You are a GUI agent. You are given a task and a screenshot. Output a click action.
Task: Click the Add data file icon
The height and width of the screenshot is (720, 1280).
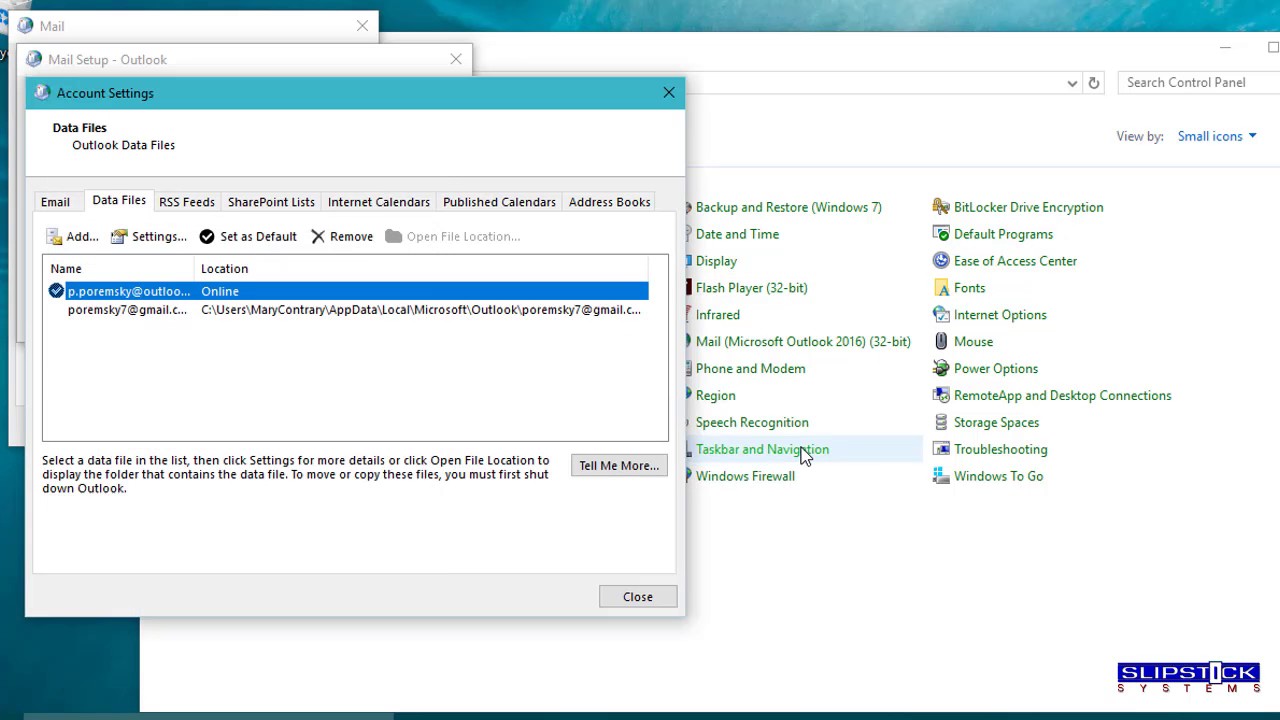pyautogui.click(x=54, y=237)
